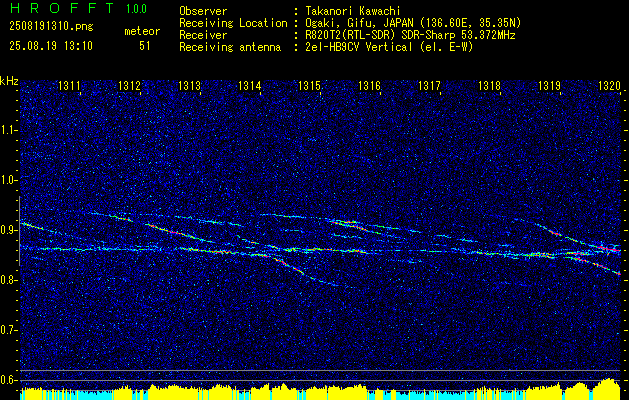Viewport: 629px width, 400px height.
Task: Click the 'Receiver' field label
Action: pos(203,35)
